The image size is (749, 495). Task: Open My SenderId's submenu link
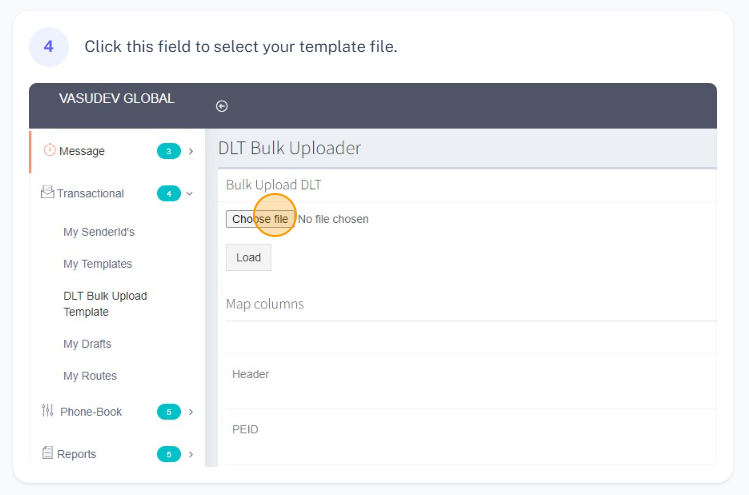[x=99, y=232]
